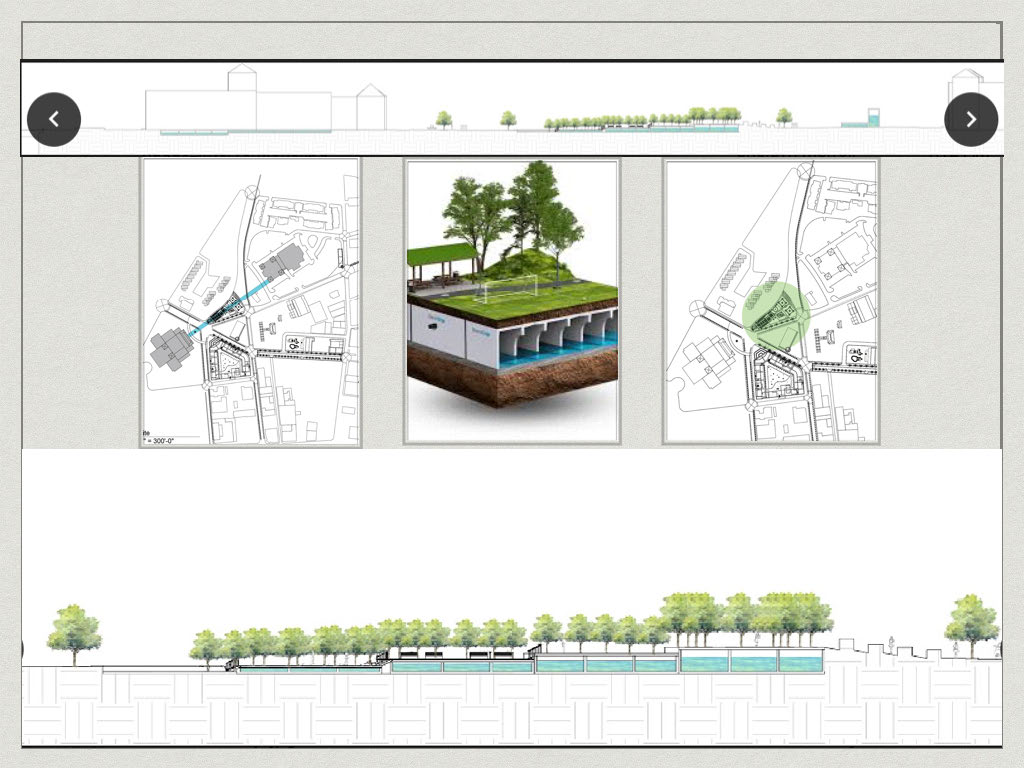Click the large building outline in elevation
1024x768 pixels.
237,108
